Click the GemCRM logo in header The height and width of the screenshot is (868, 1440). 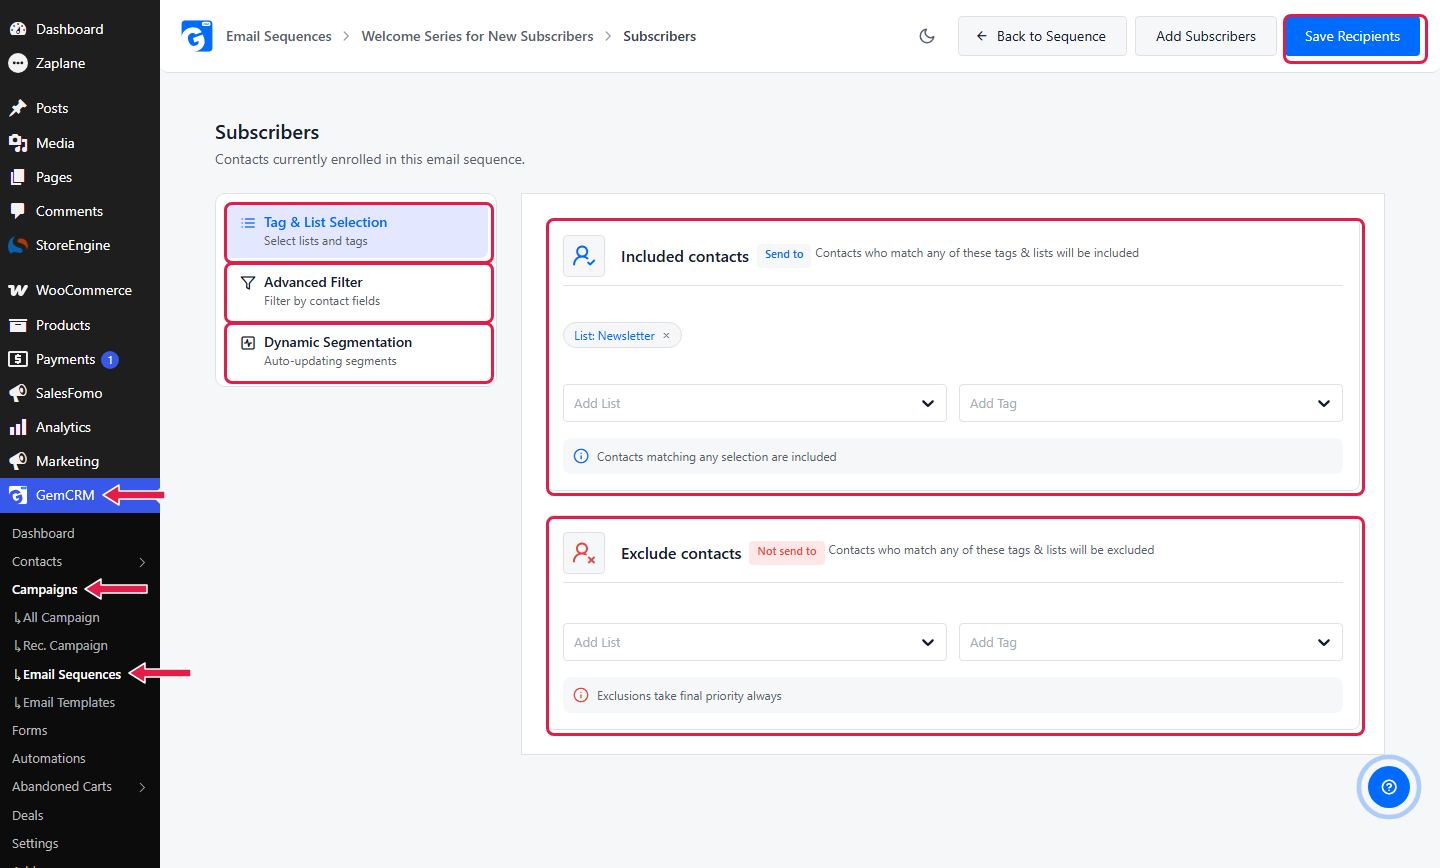(197, 36)
